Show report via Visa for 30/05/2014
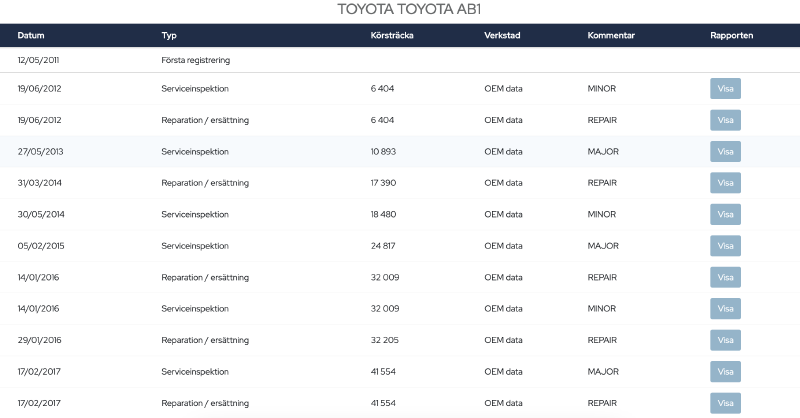Viewport: 800px width, 418px height. (x=725, y=214)
